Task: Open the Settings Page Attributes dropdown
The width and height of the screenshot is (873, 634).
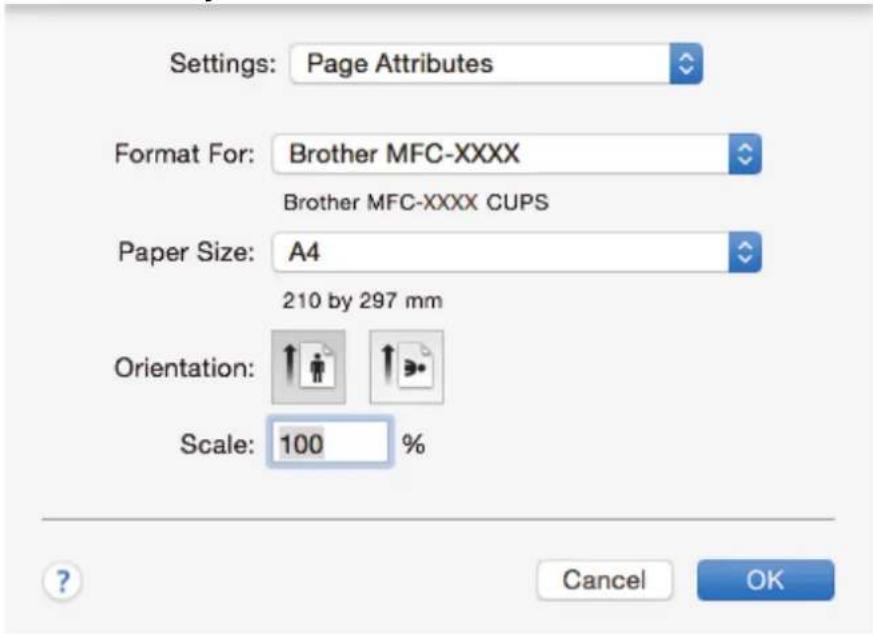Action: pyautogui.click(x=496, y=63)
